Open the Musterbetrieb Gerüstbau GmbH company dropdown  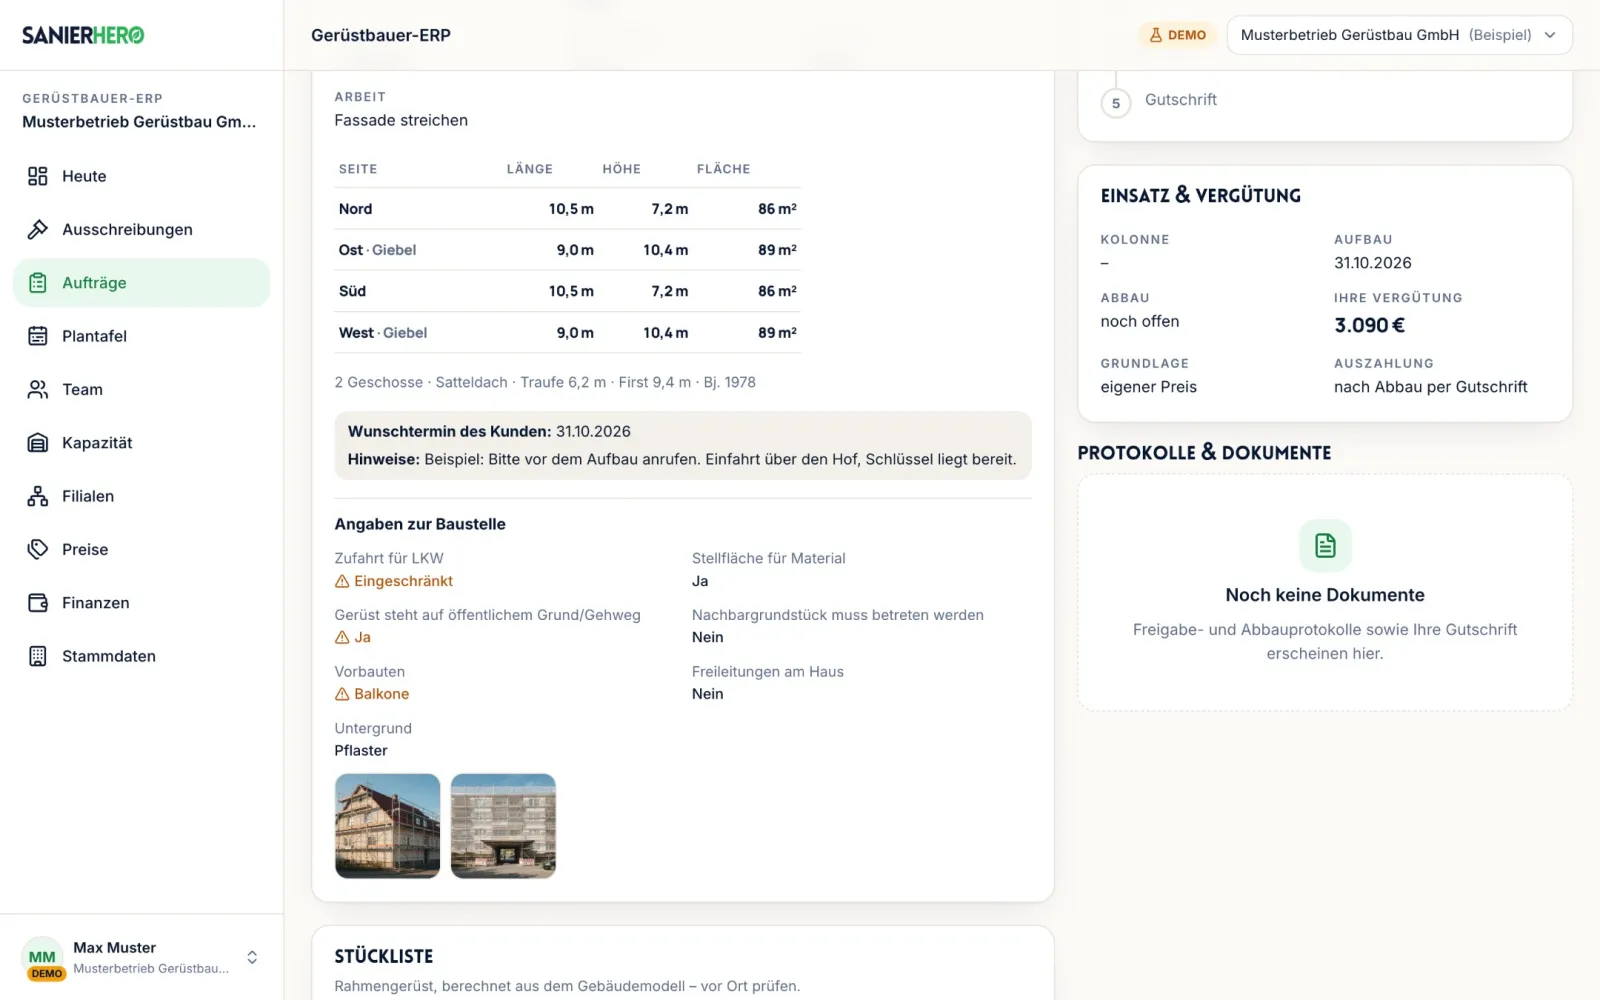[1399, 35]
